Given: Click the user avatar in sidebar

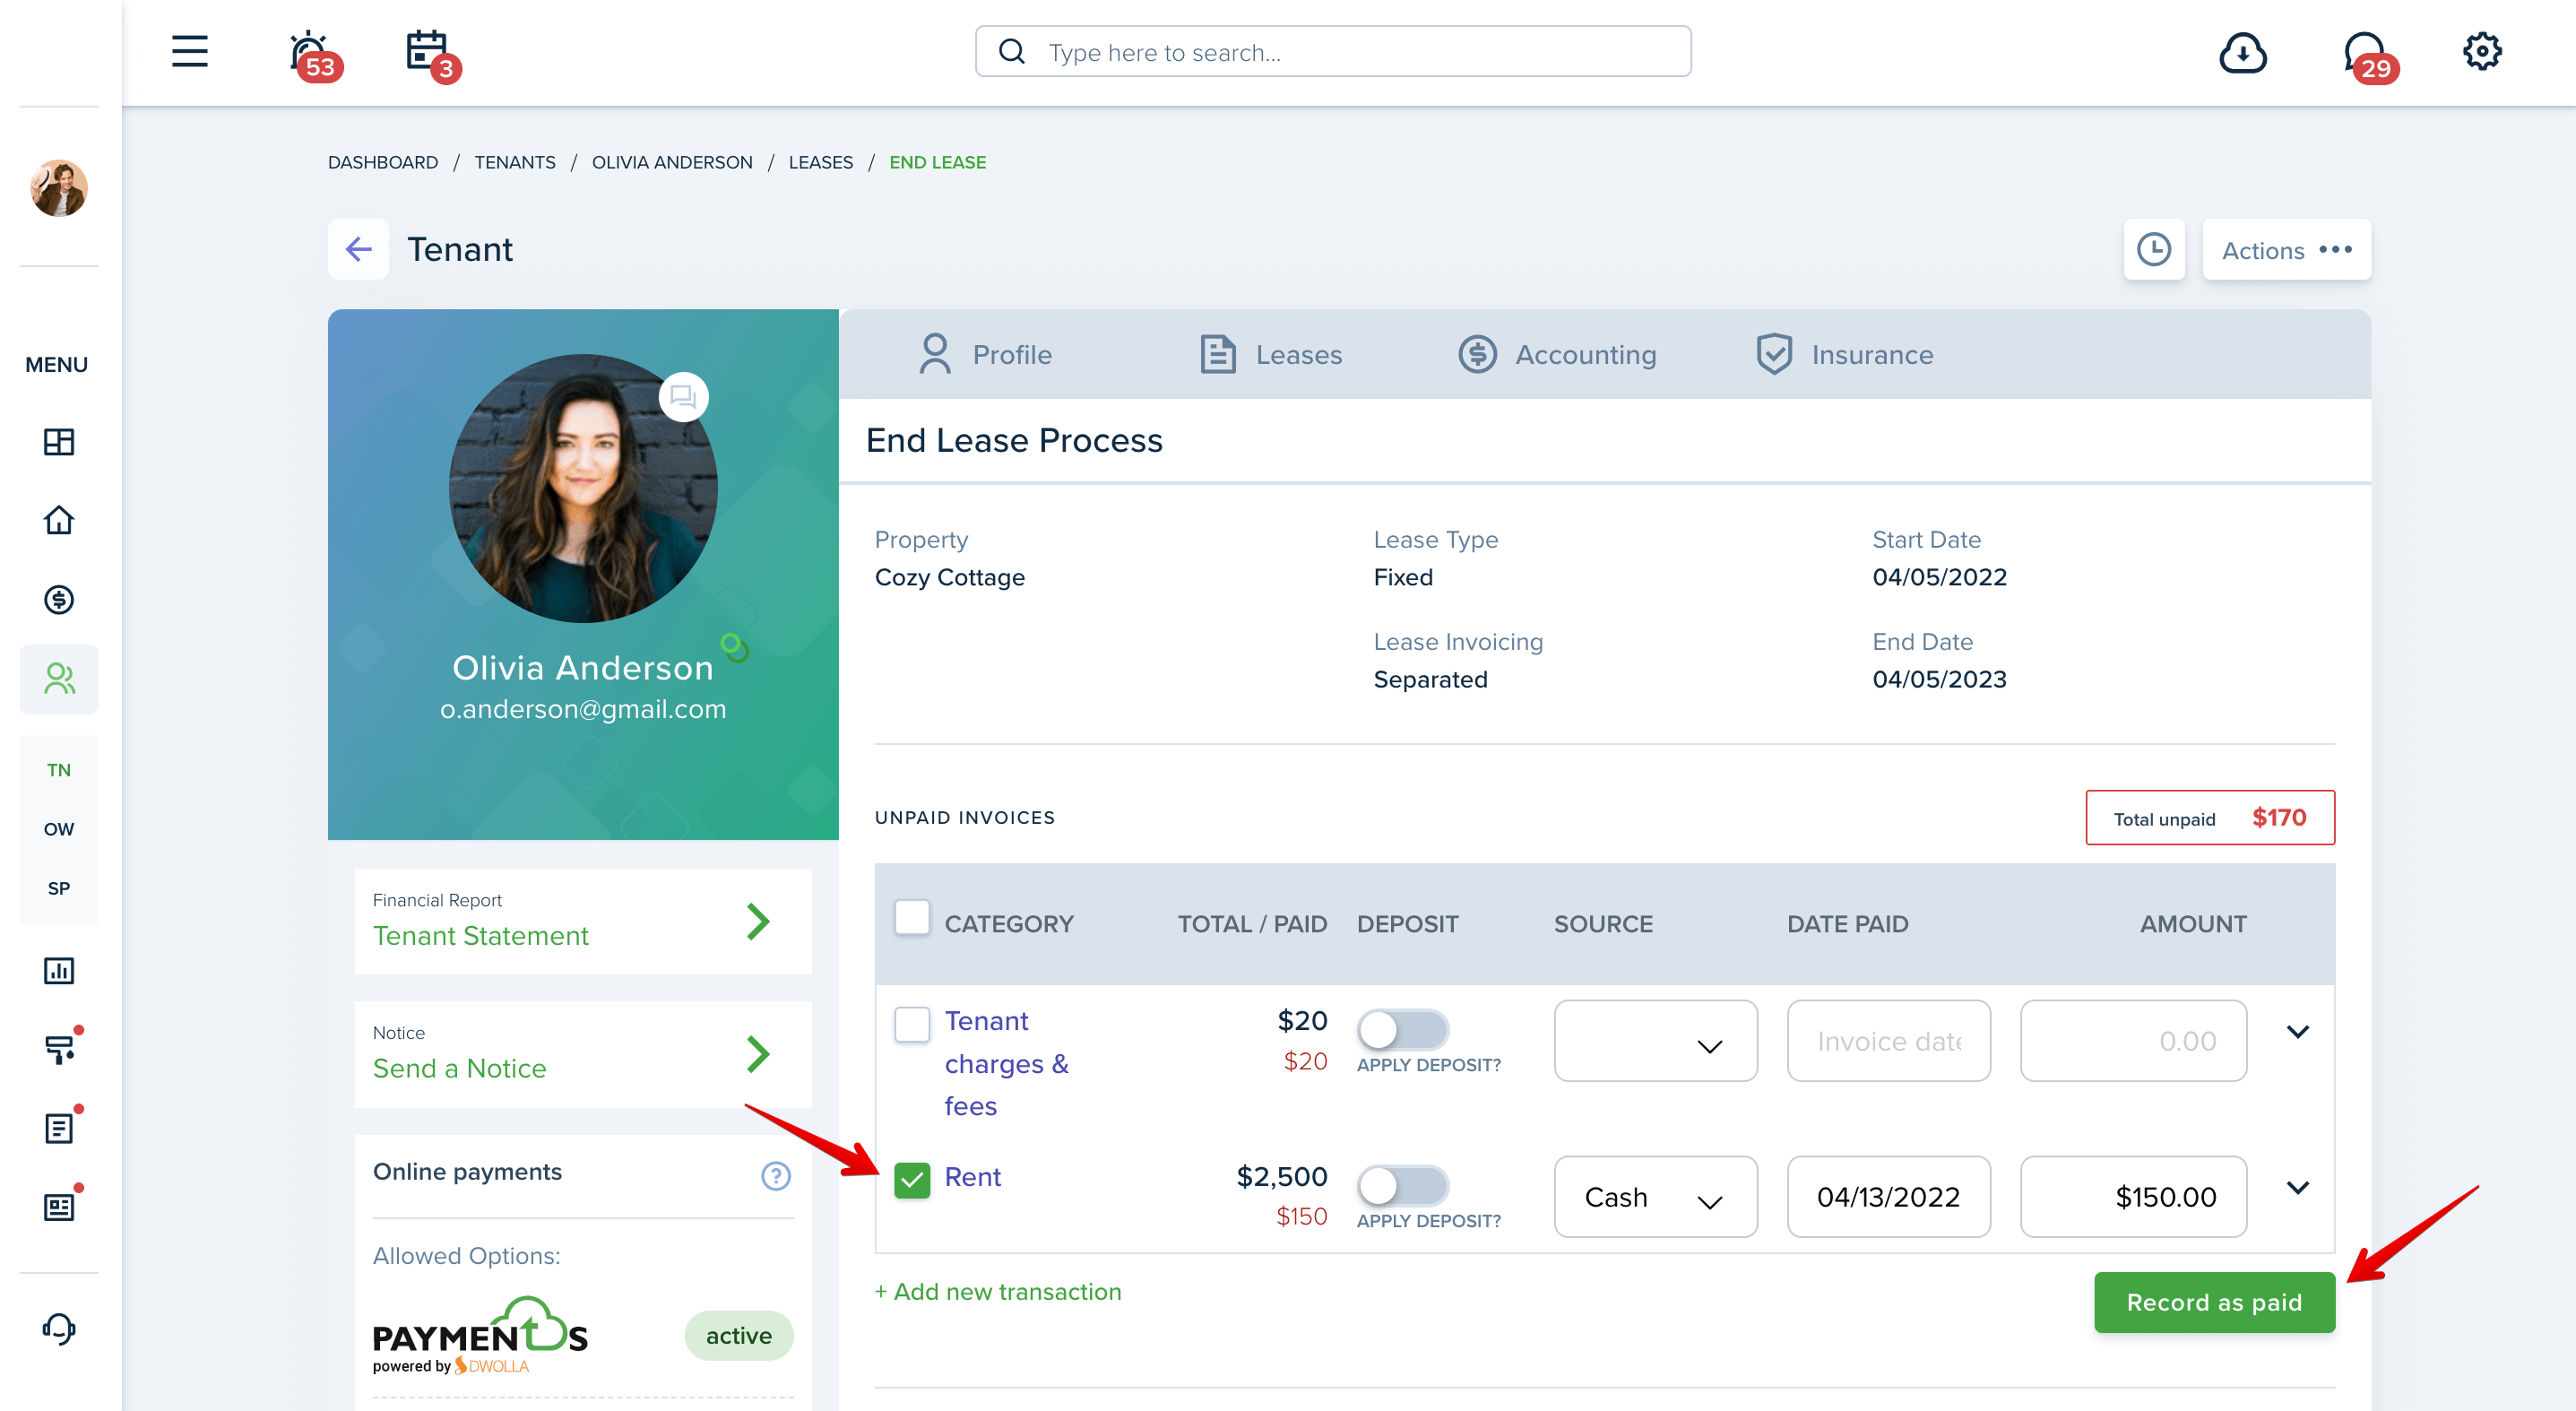Looking at the screenshot, I should [x=59, y=187].
